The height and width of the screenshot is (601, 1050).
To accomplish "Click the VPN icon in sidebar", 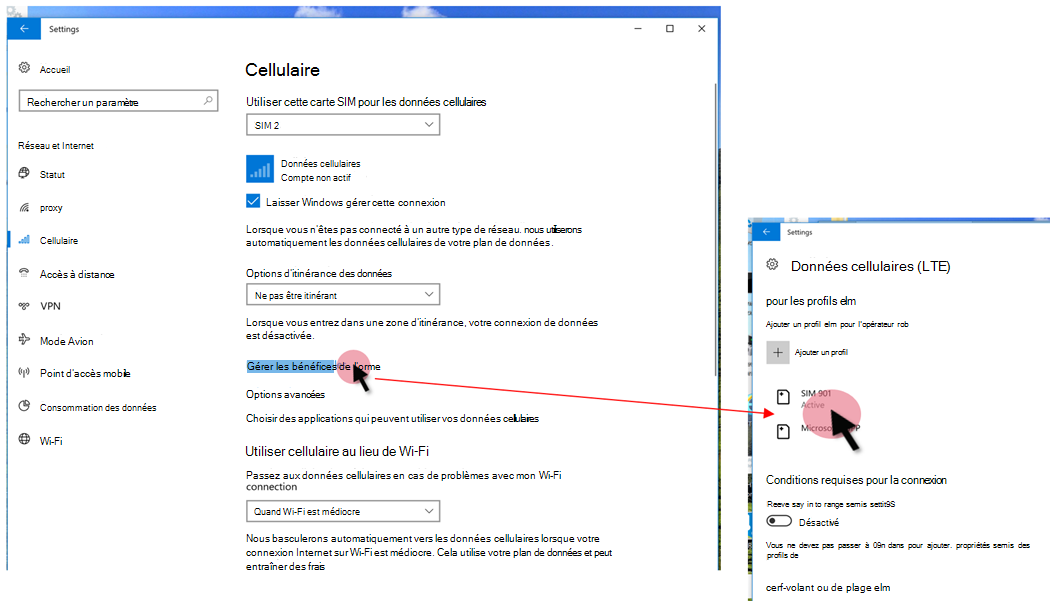I will coord(24,306).
